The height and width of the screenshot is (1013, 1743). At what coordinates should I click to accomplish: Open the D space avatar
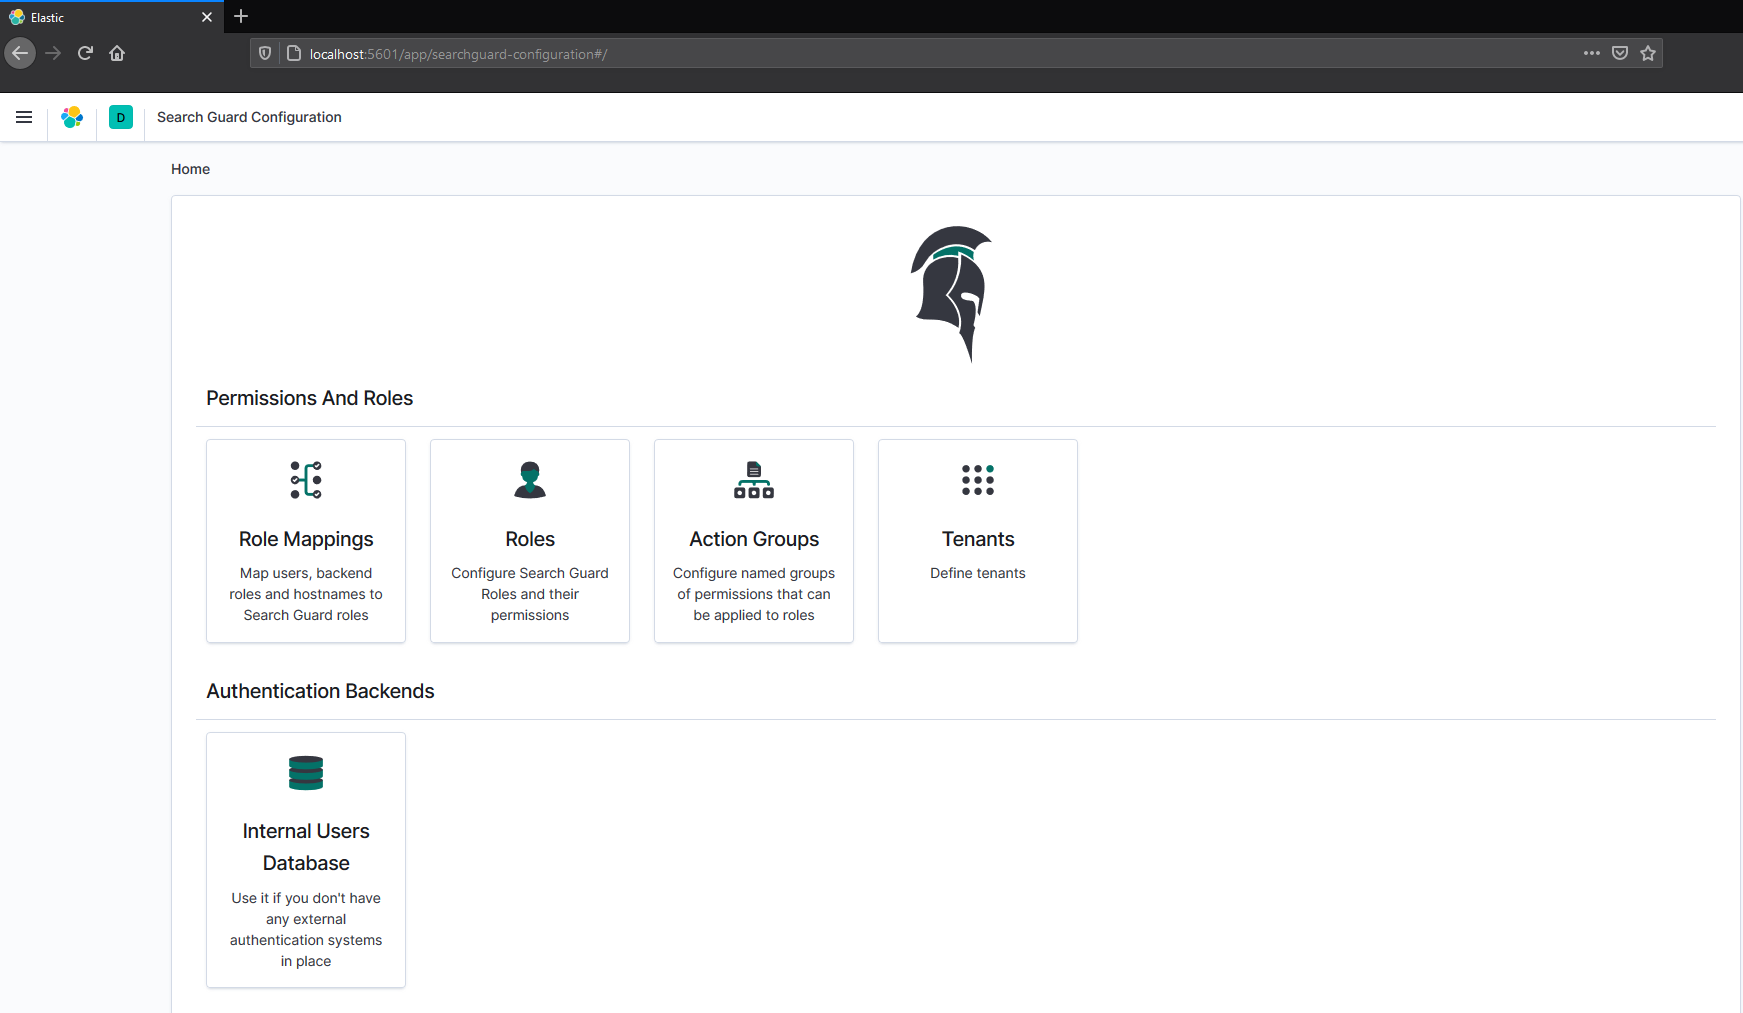tap(121, 117)
